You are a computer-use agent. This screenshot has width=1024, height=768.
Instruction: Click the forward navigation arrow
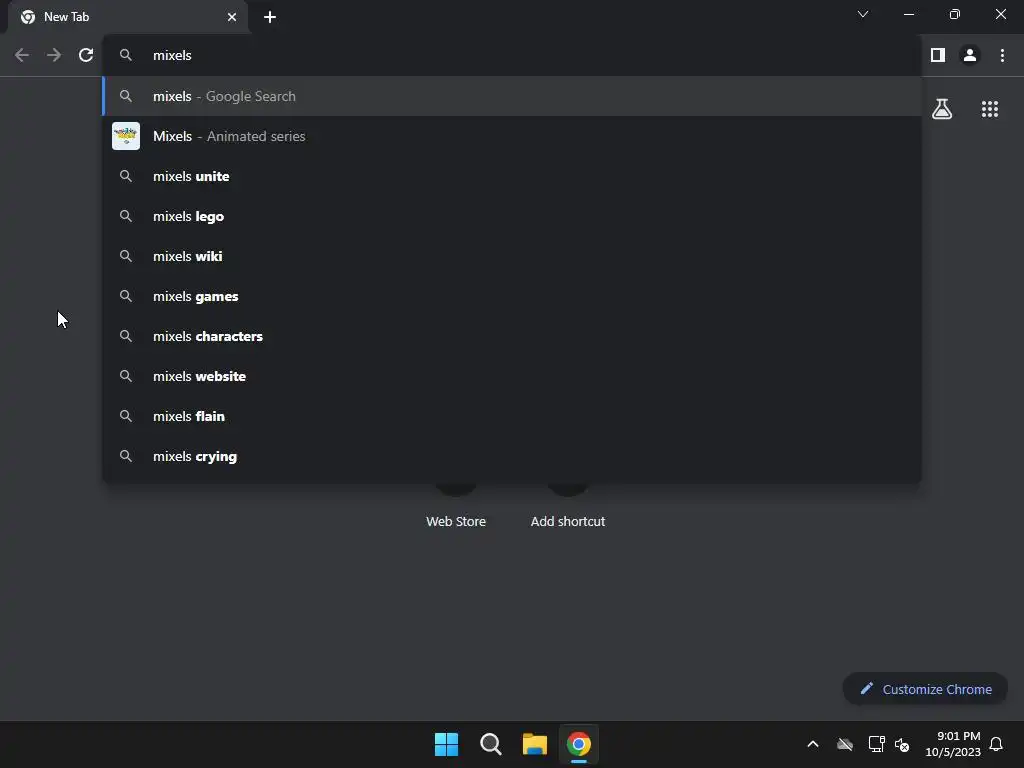coord(54,56)
